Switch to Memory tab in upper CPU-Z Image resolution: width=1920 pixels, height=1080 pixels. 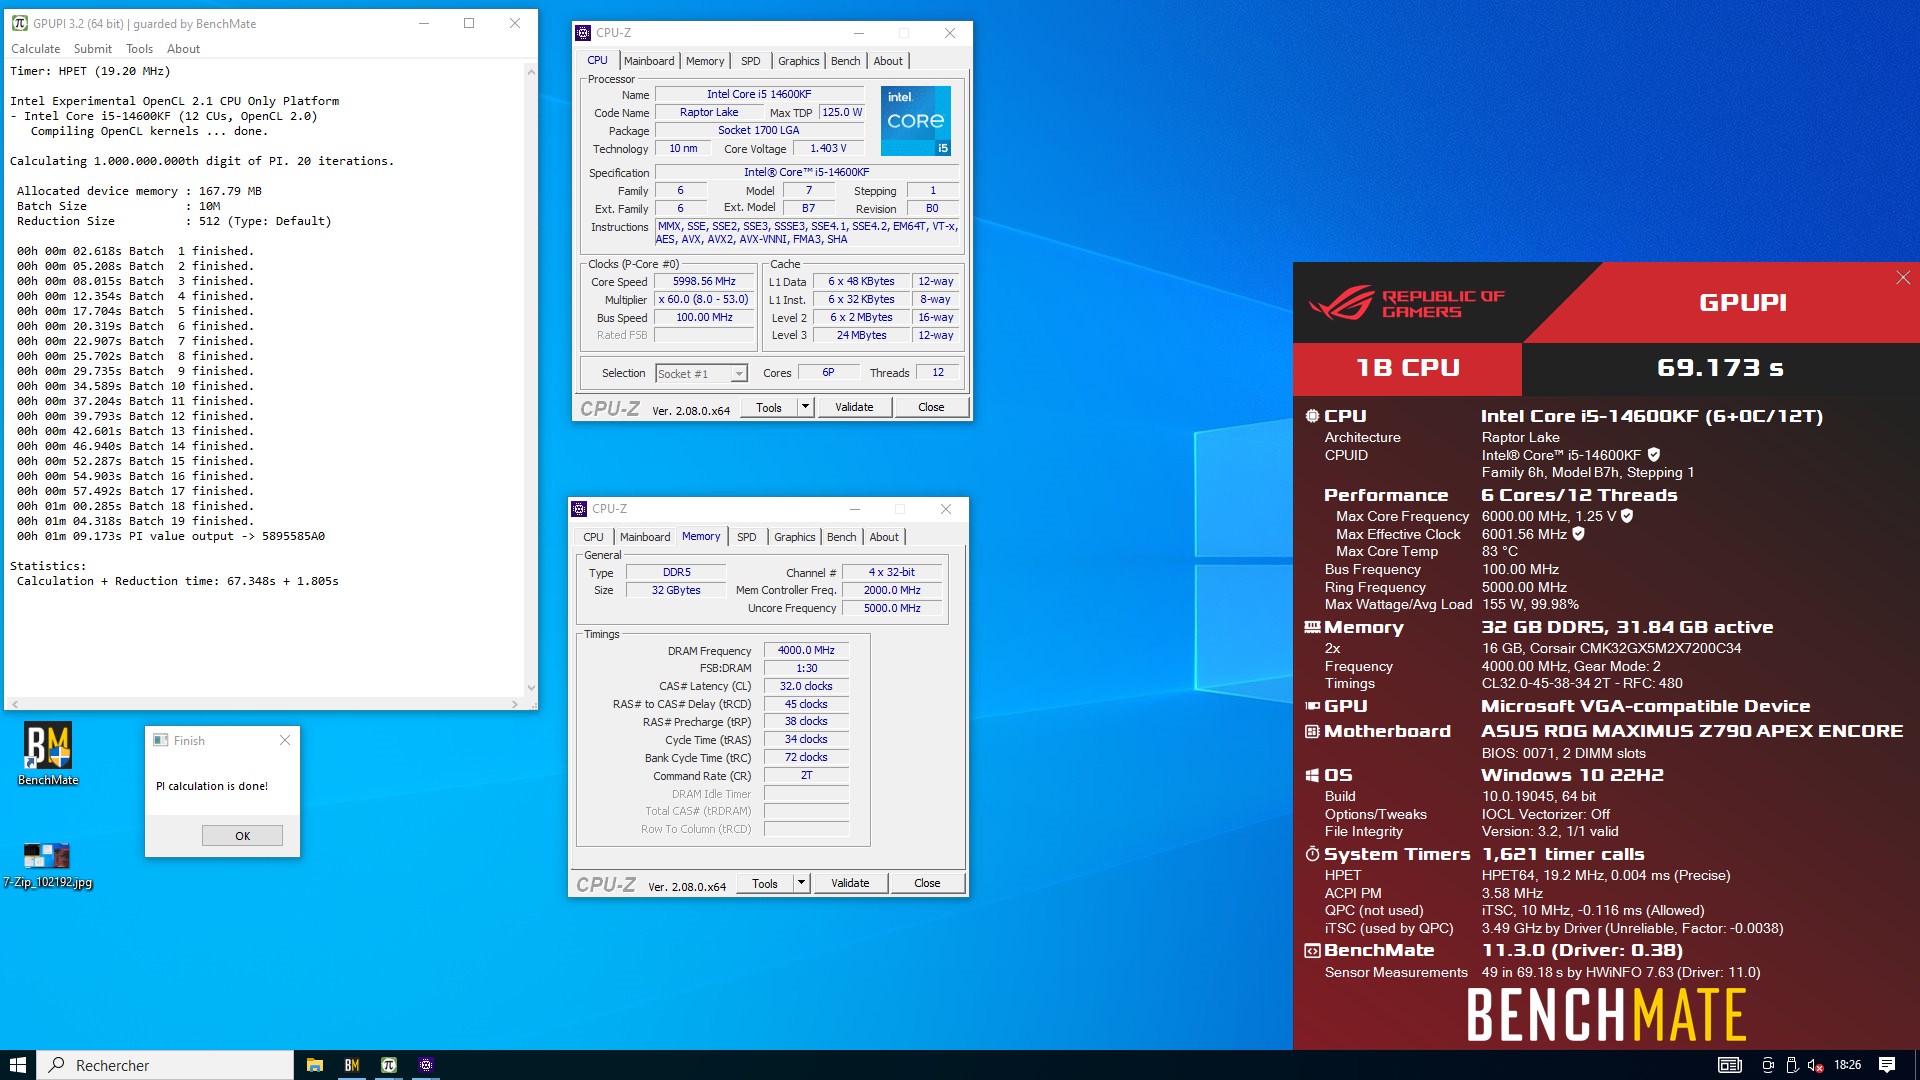pyautogui.click(x=705, y=61)
